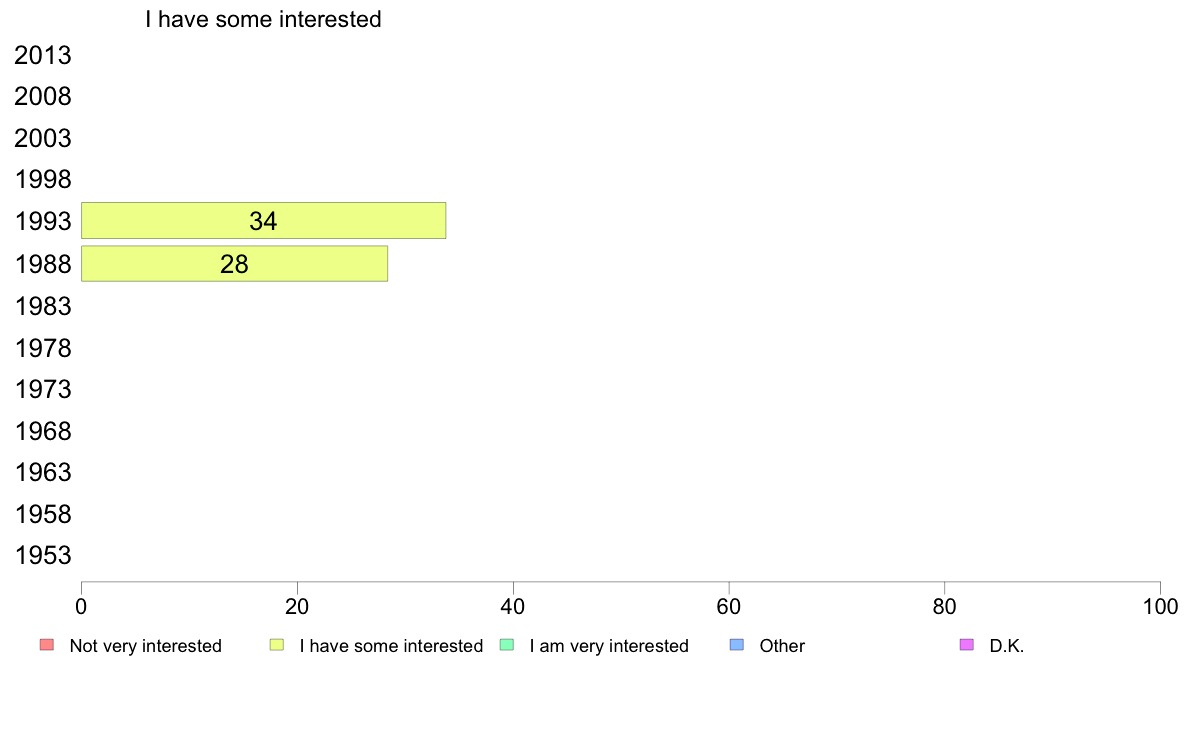The height and width of the screenshot is (736, 1188).
Task: Click the green I am very interested swatch
Action: point(507,645)
